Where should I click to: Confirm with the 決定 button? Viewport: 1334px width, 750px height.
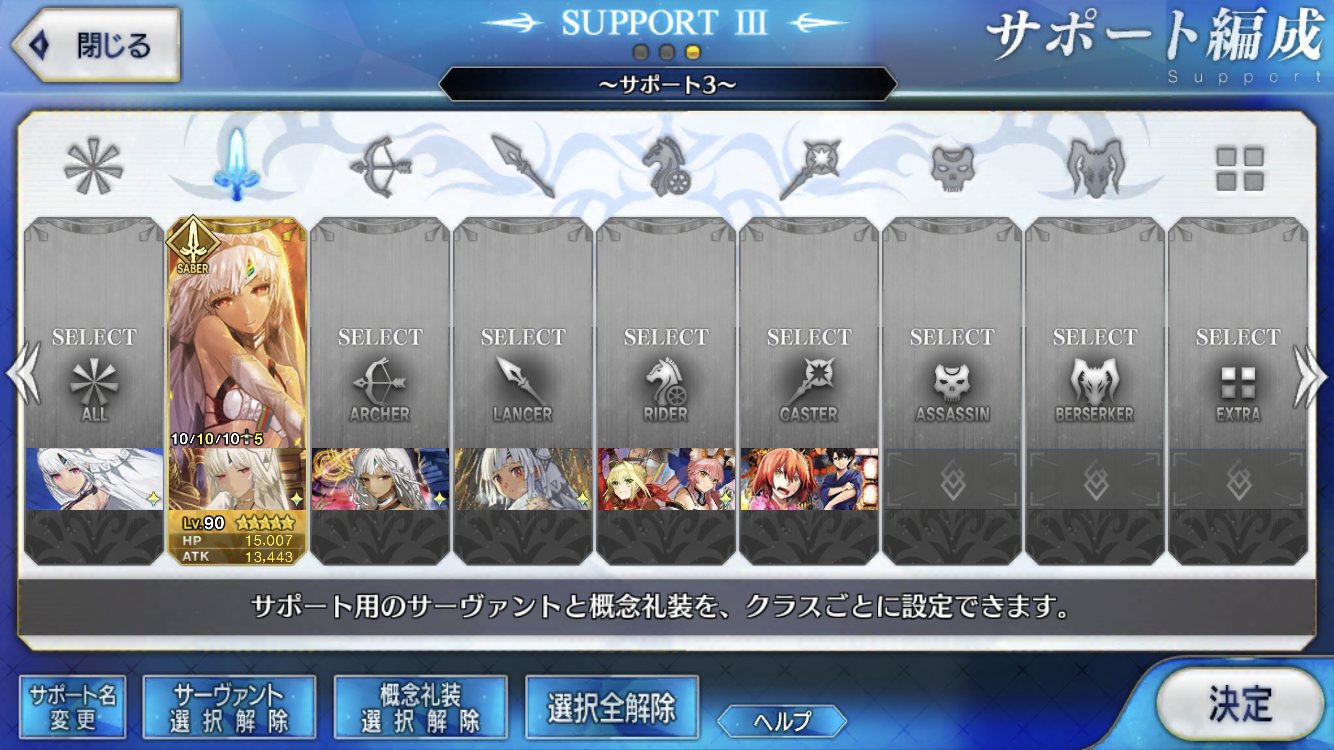click(1240, 704)
